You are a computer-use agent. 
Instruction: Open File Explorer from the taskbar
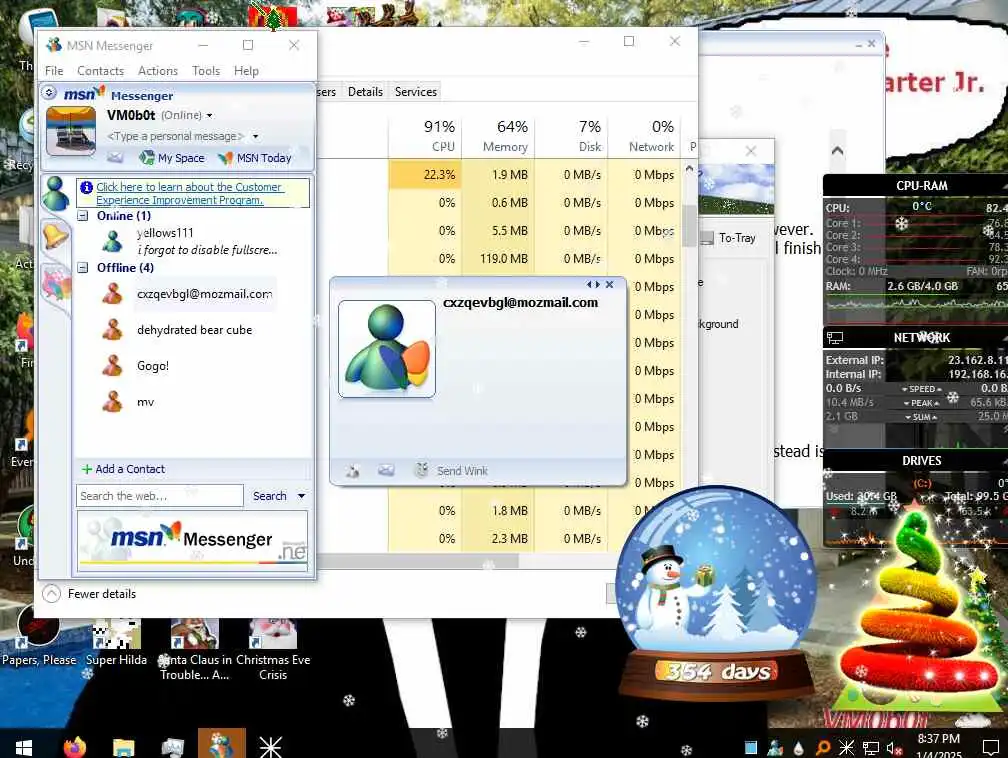pos(123,746)
